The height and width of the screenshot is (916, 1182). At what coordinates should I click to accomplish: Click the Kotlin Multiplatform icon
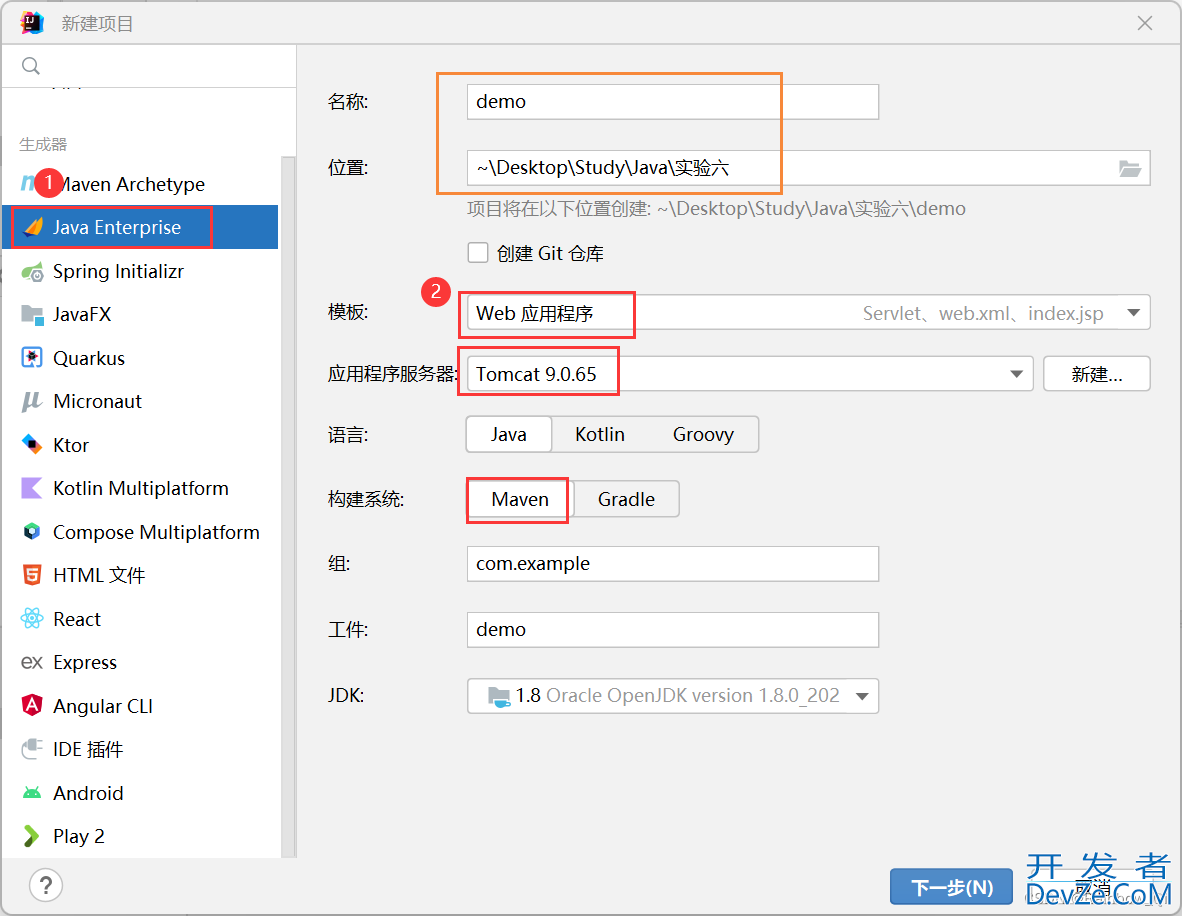click(x=32, y=488)
